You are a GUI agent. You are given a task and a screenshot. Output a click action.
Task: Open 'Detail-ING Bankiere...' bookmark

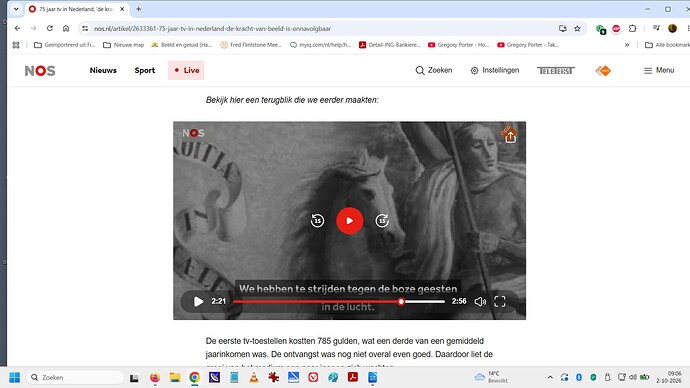point(390,45)
